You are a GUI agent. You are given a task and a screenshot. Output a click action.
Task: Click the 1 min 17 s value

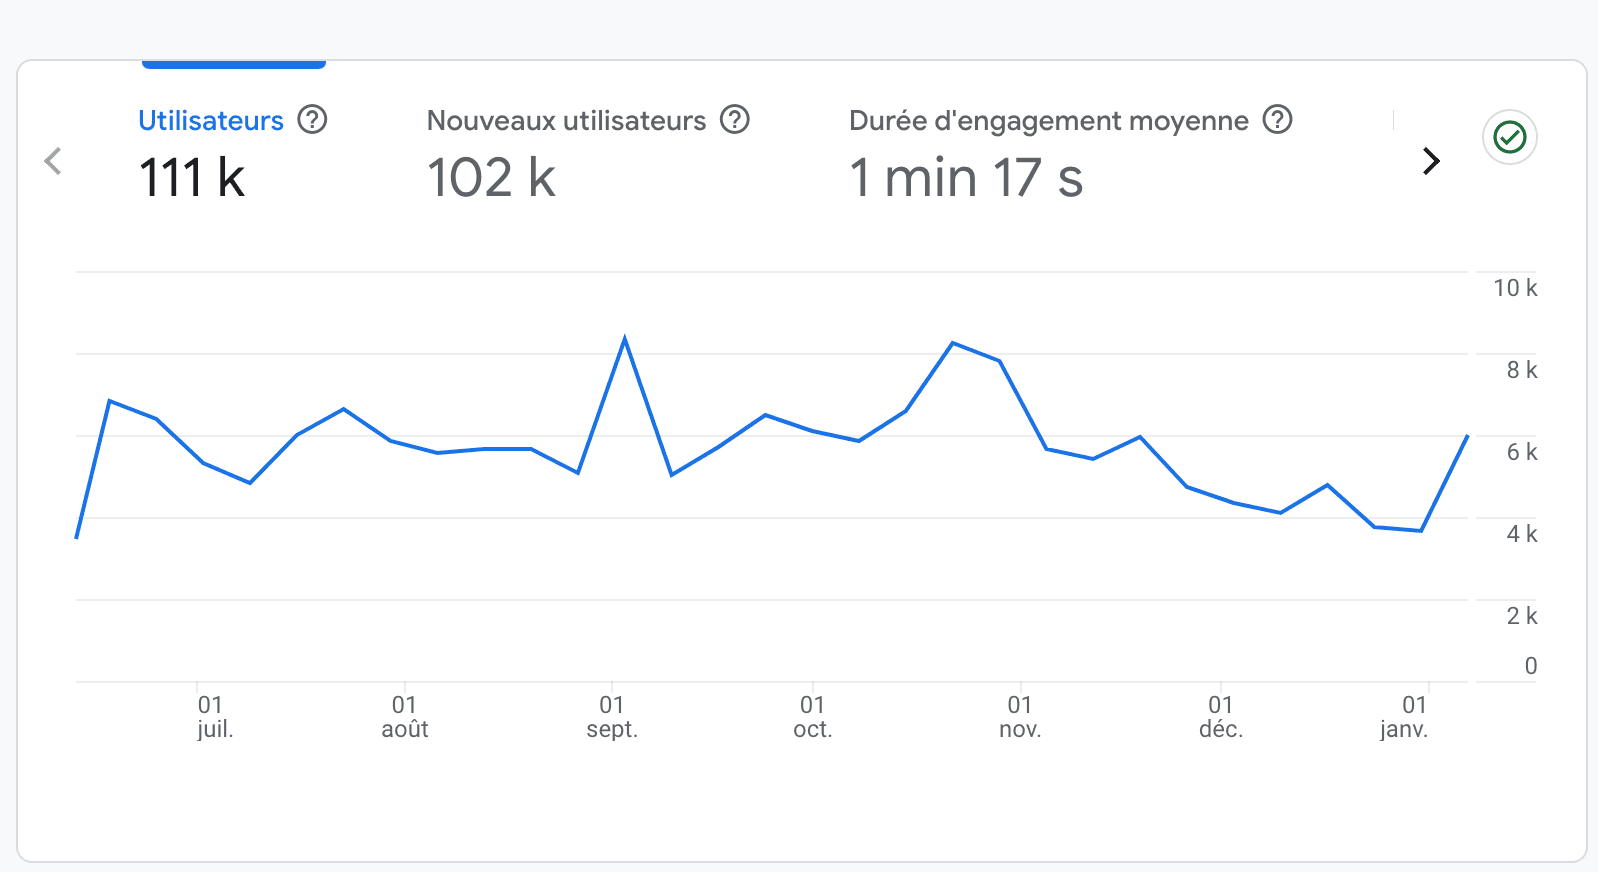(x=966, y=178)
